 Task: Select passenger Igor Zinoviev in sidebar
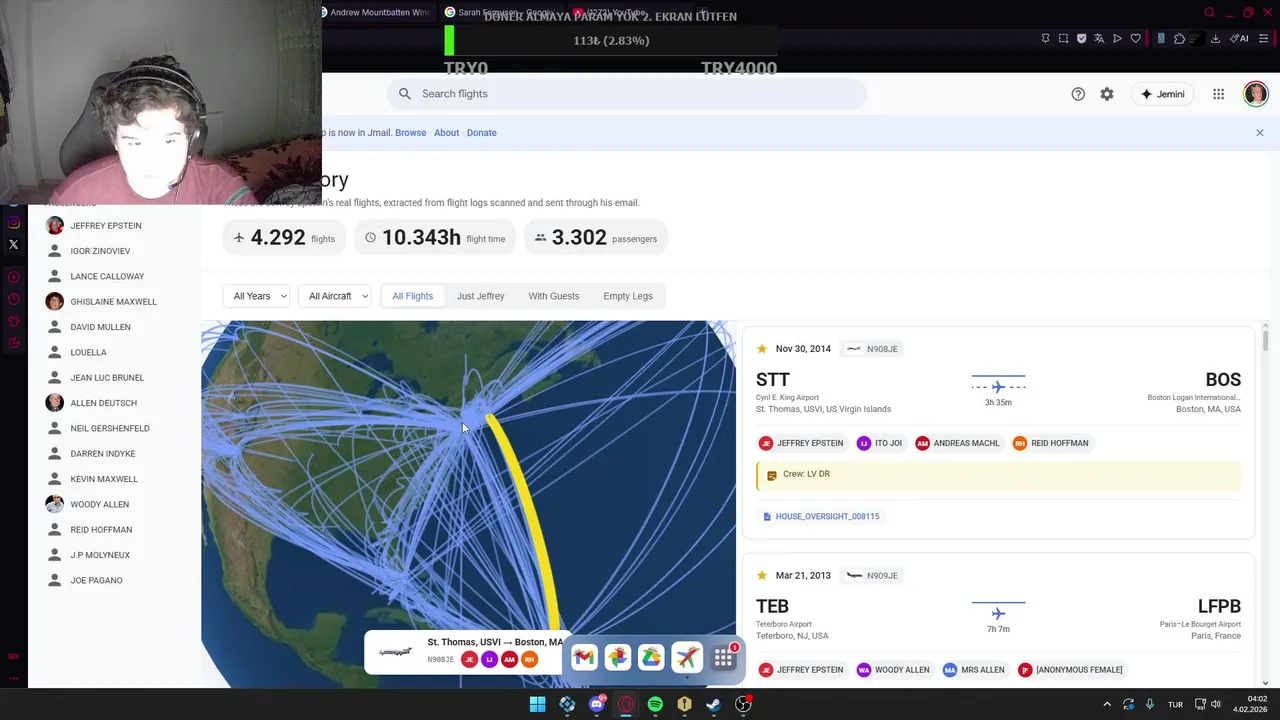click(100, 251)
